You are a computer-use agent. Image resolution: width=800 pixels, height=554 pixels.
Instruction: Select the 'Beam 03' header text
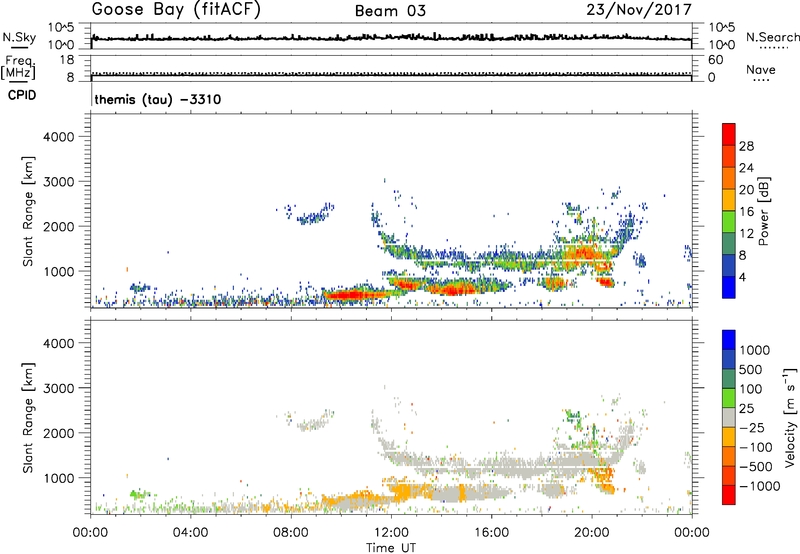(x=390, y=11)
